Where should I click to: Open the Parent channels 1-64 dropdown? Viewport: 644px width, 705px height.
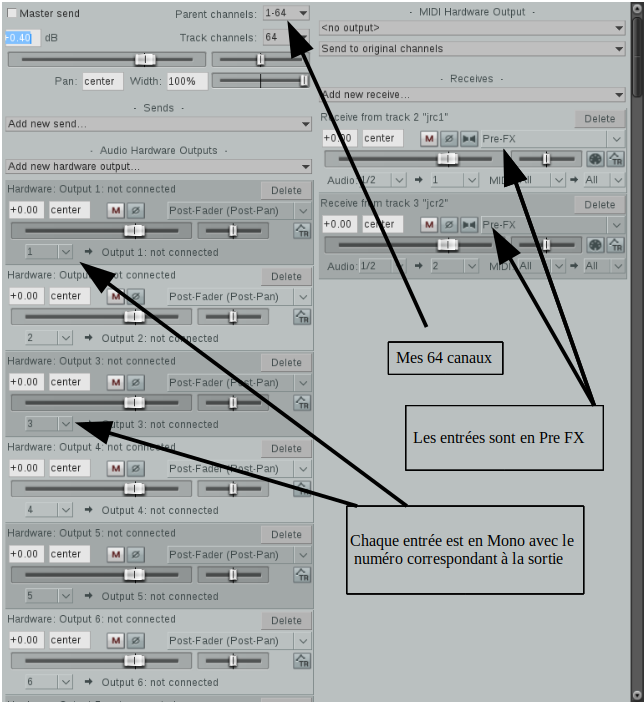point(286,13)
